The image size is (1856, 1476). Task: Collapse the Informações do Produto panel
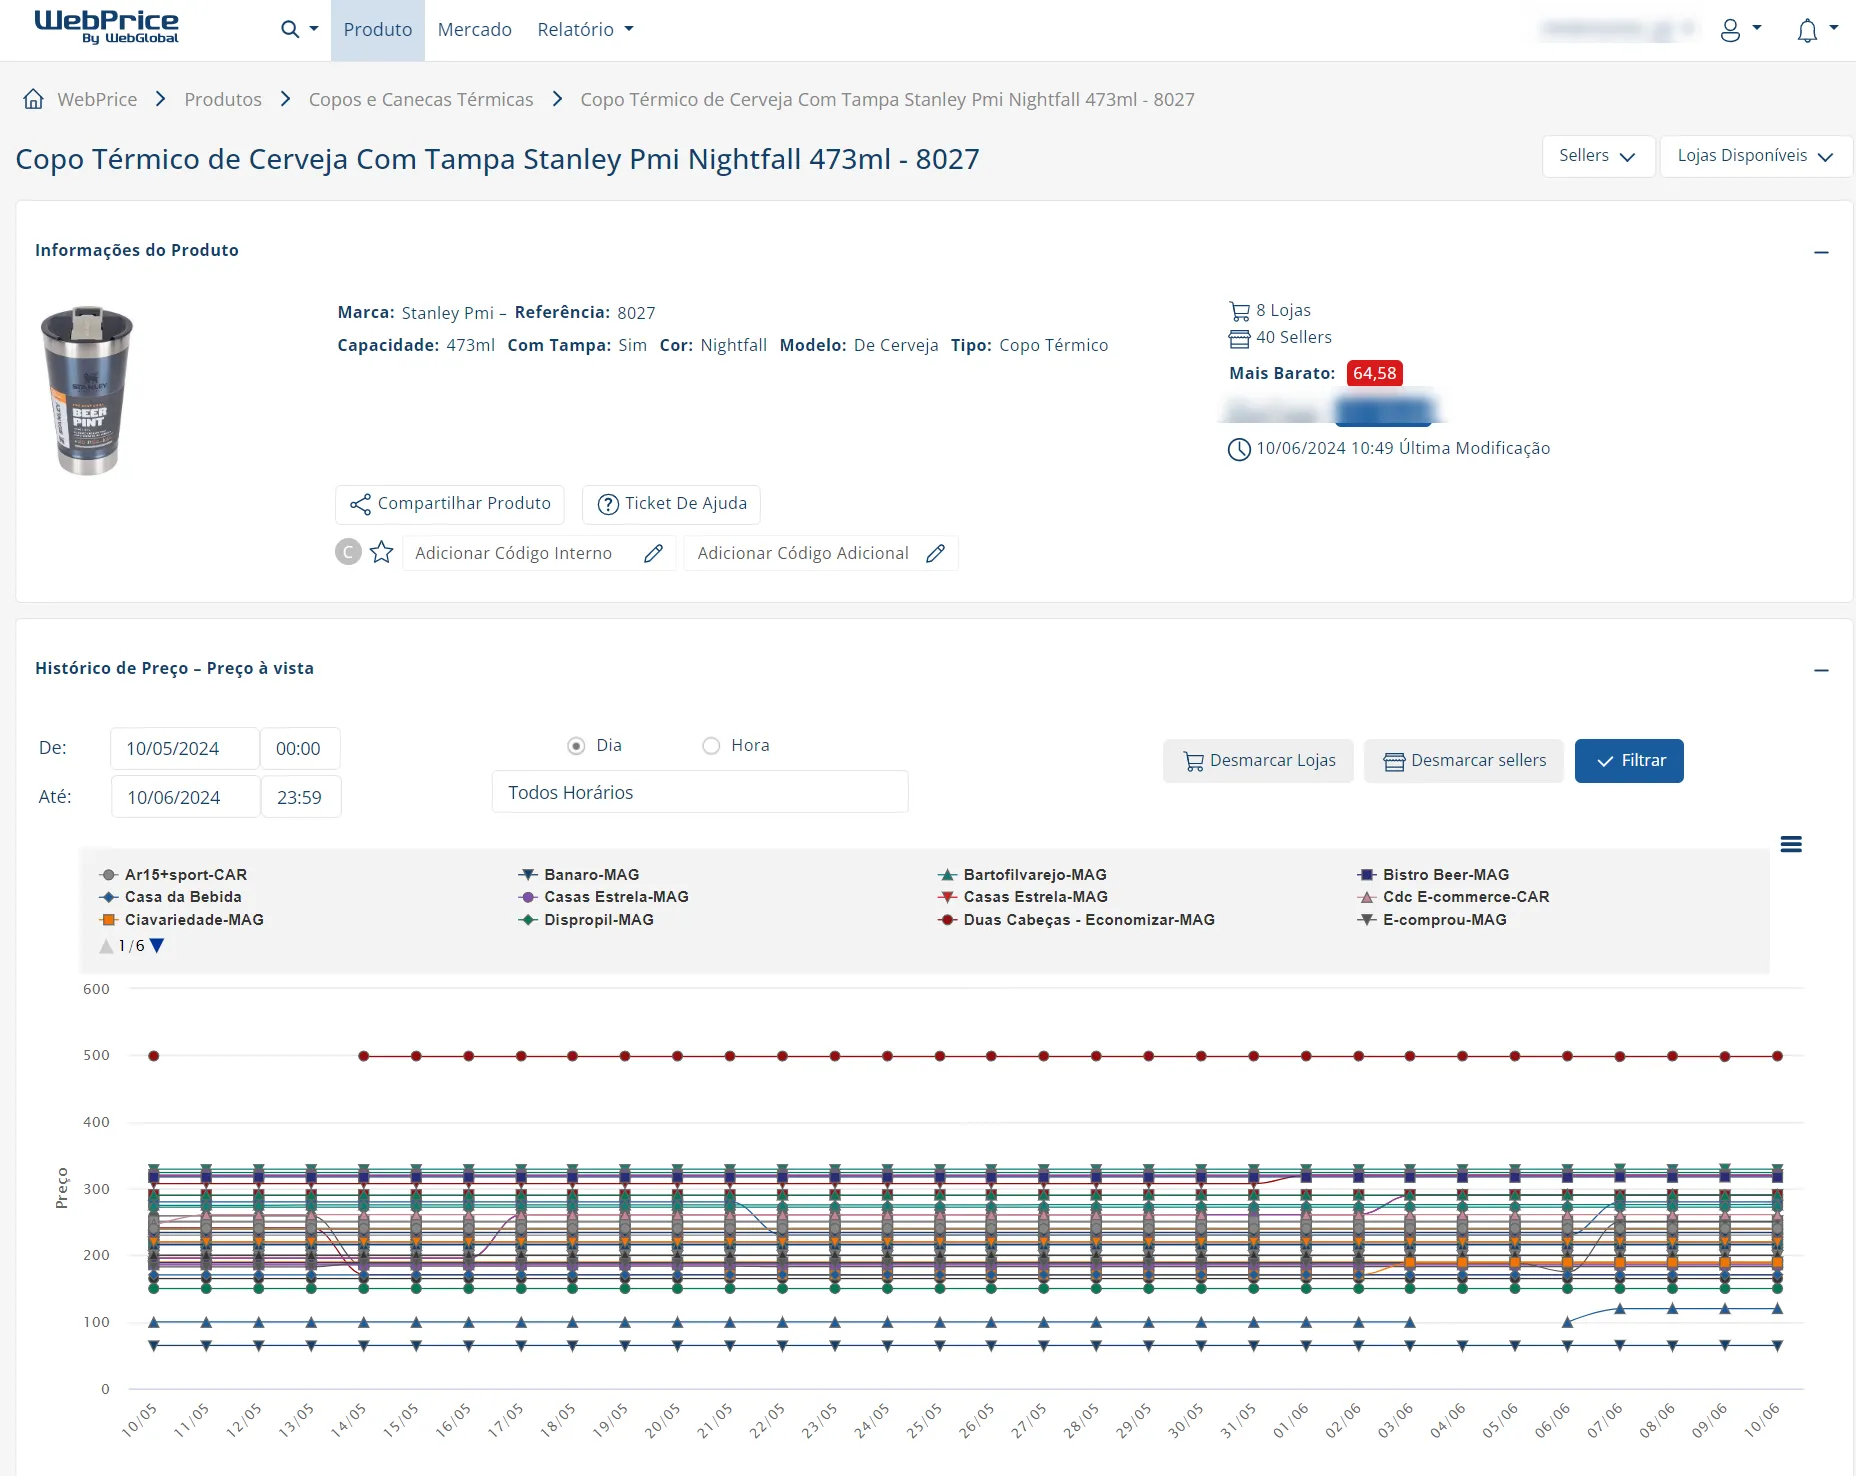pos(1821,252)
